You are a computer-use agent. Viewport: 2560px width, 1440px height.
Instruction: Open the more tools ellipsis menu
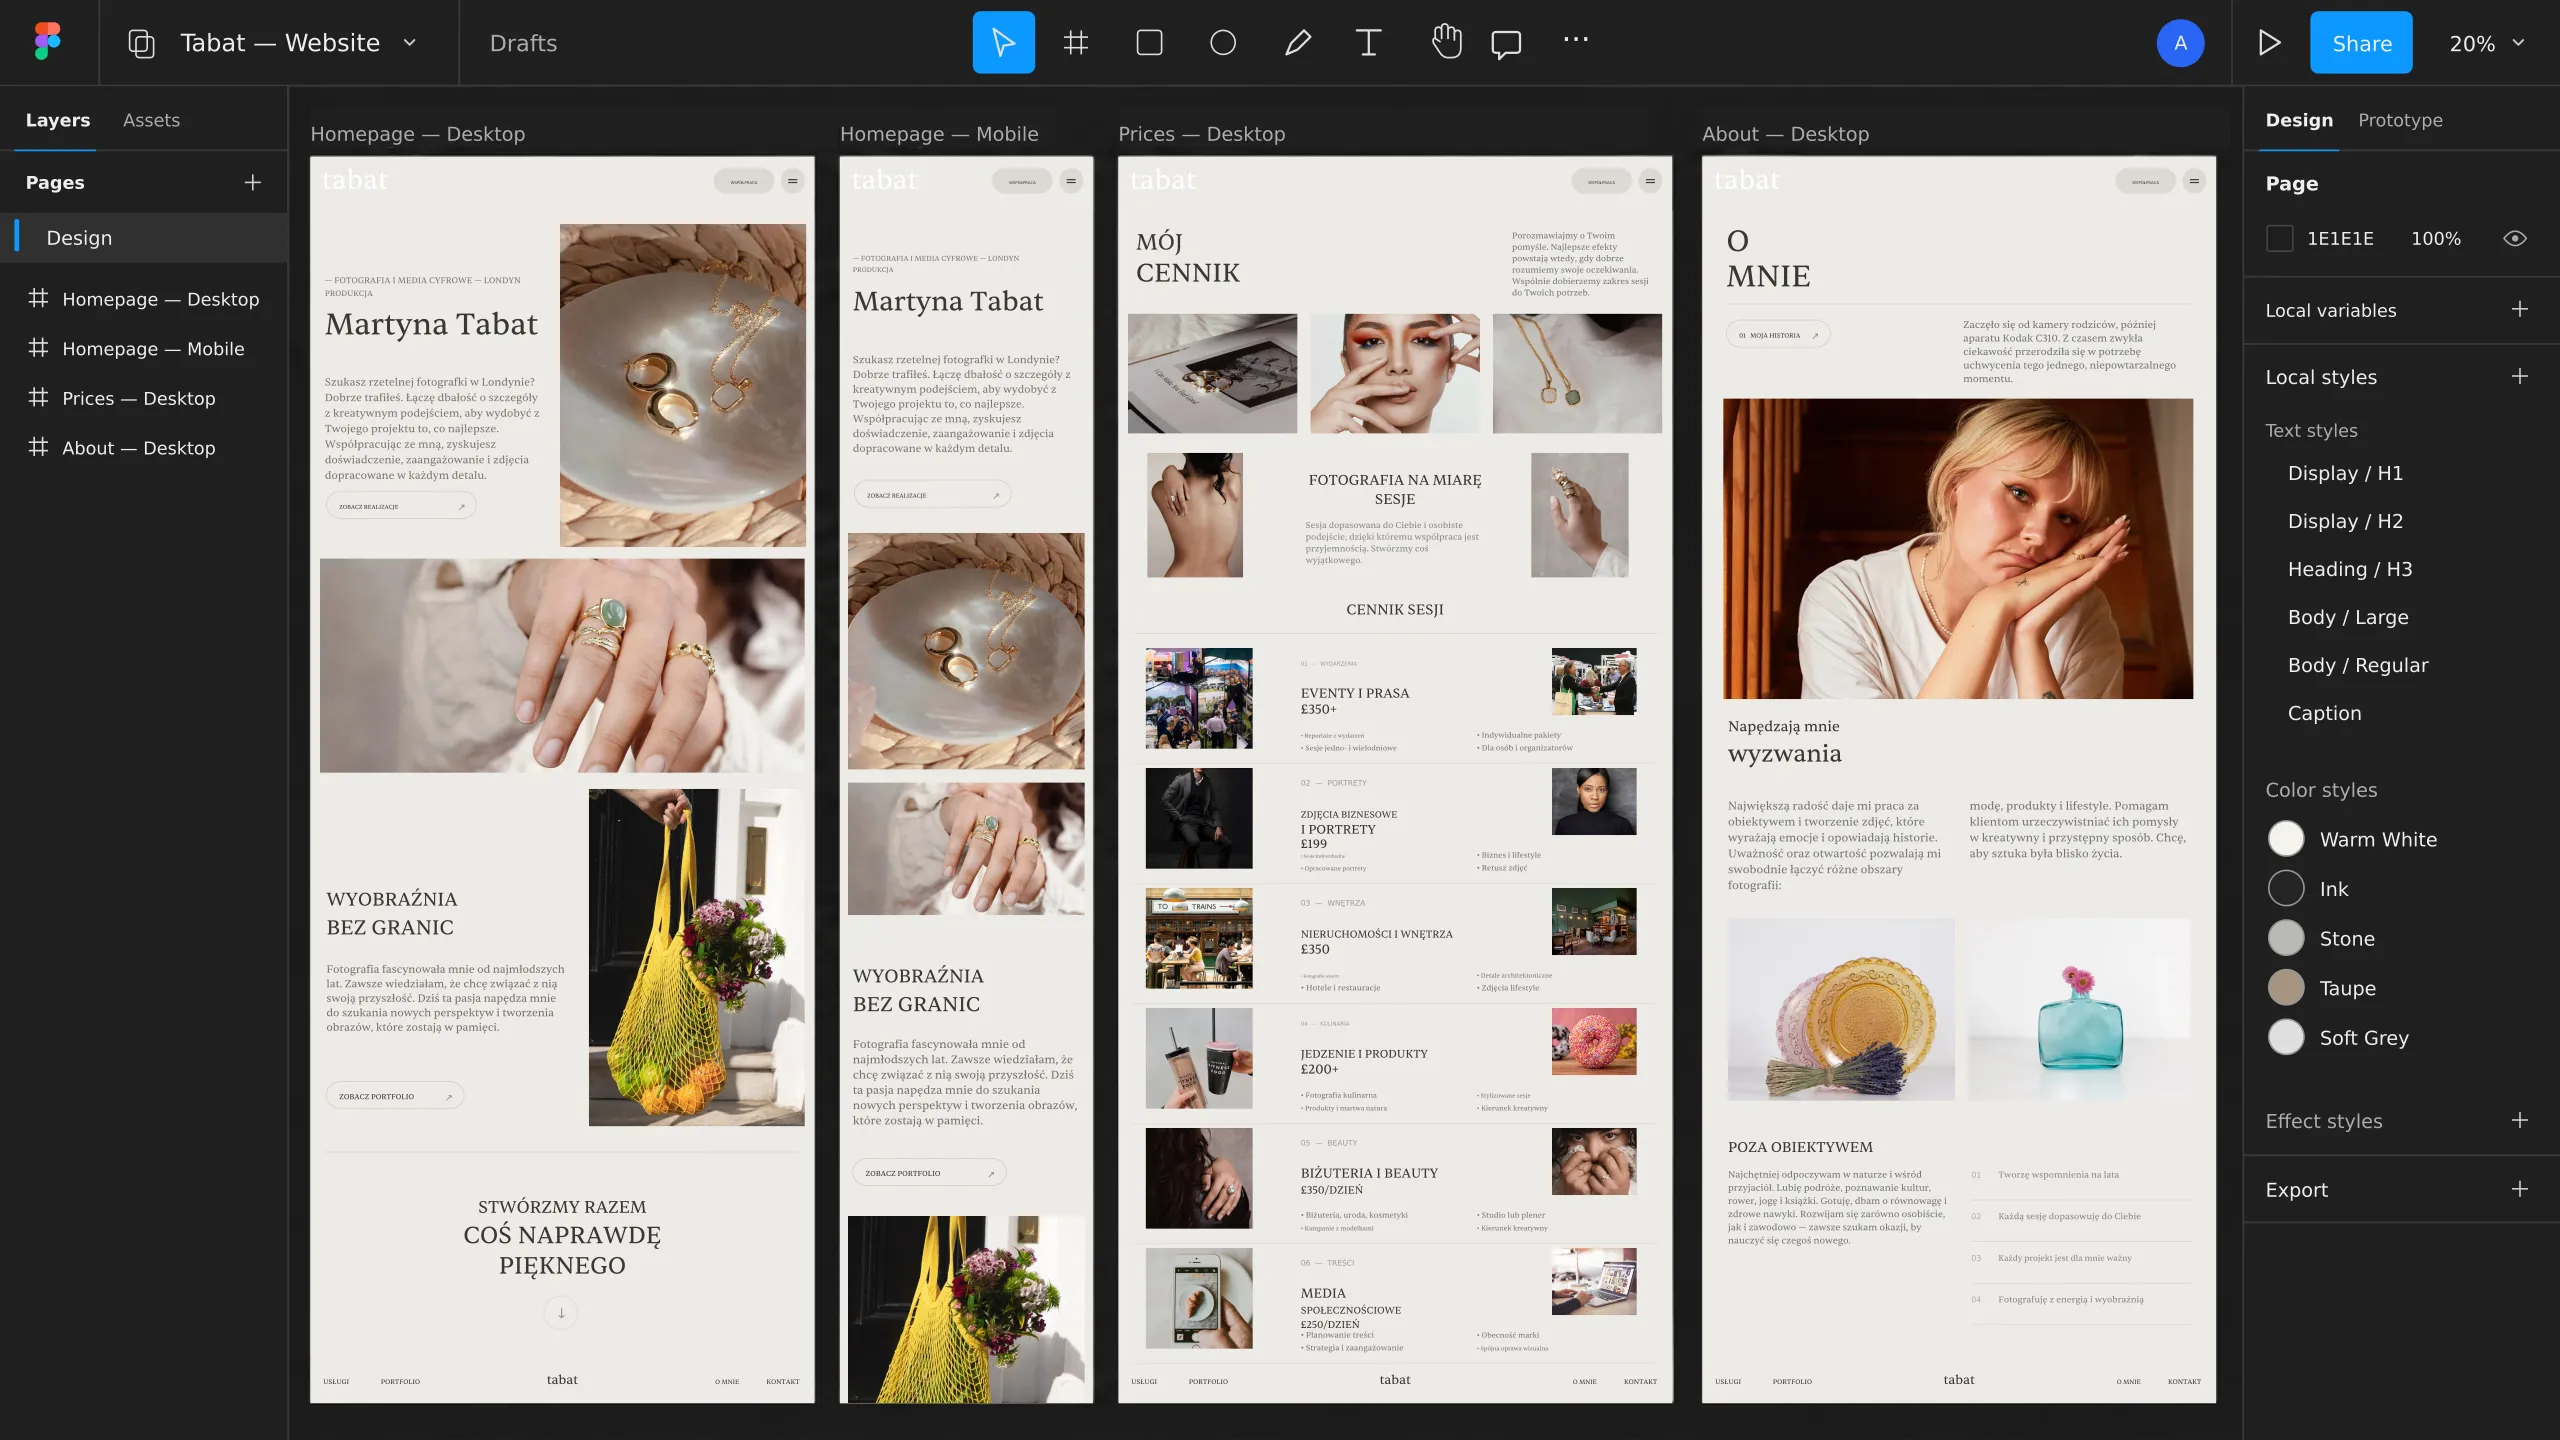[1576, 40]
